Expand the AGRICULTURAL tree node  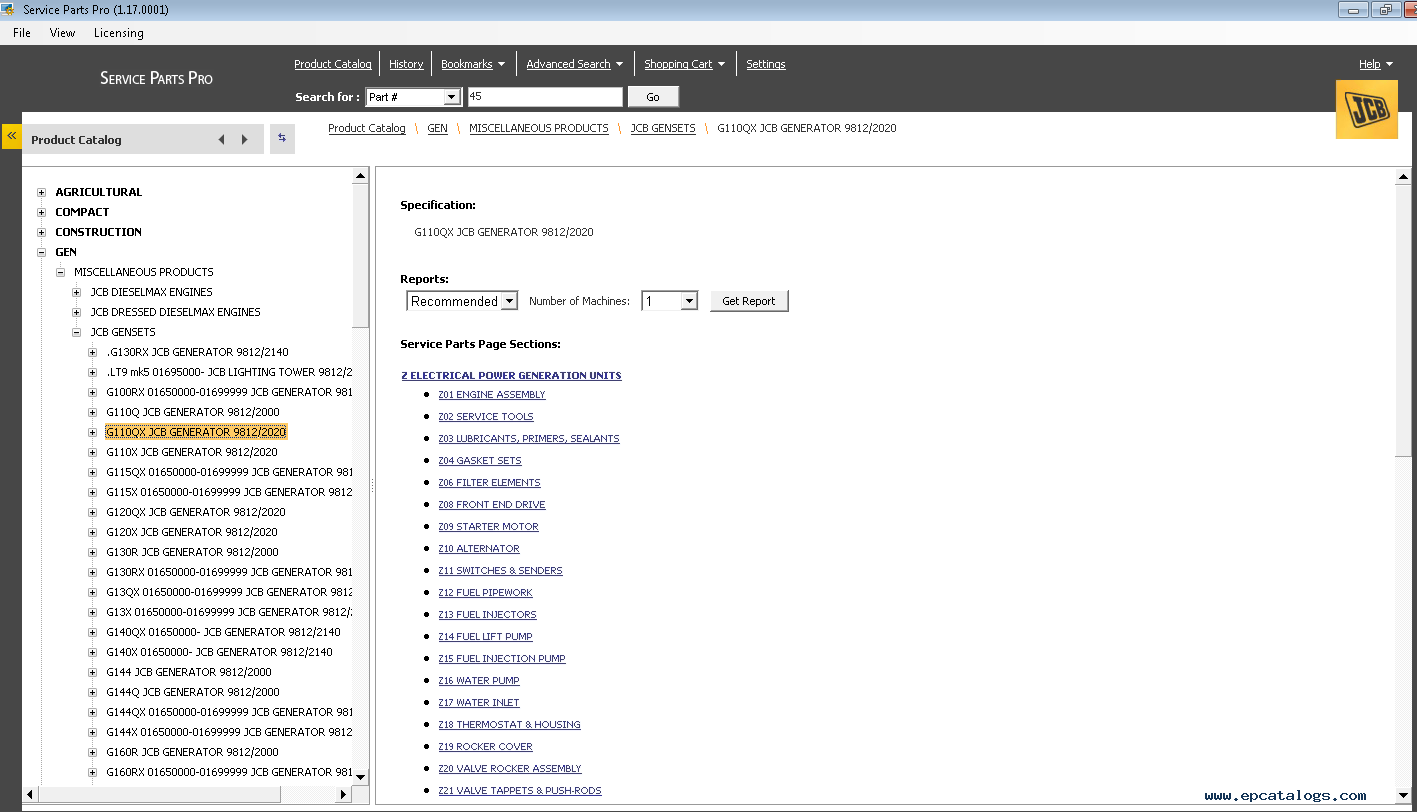[41, 192]
